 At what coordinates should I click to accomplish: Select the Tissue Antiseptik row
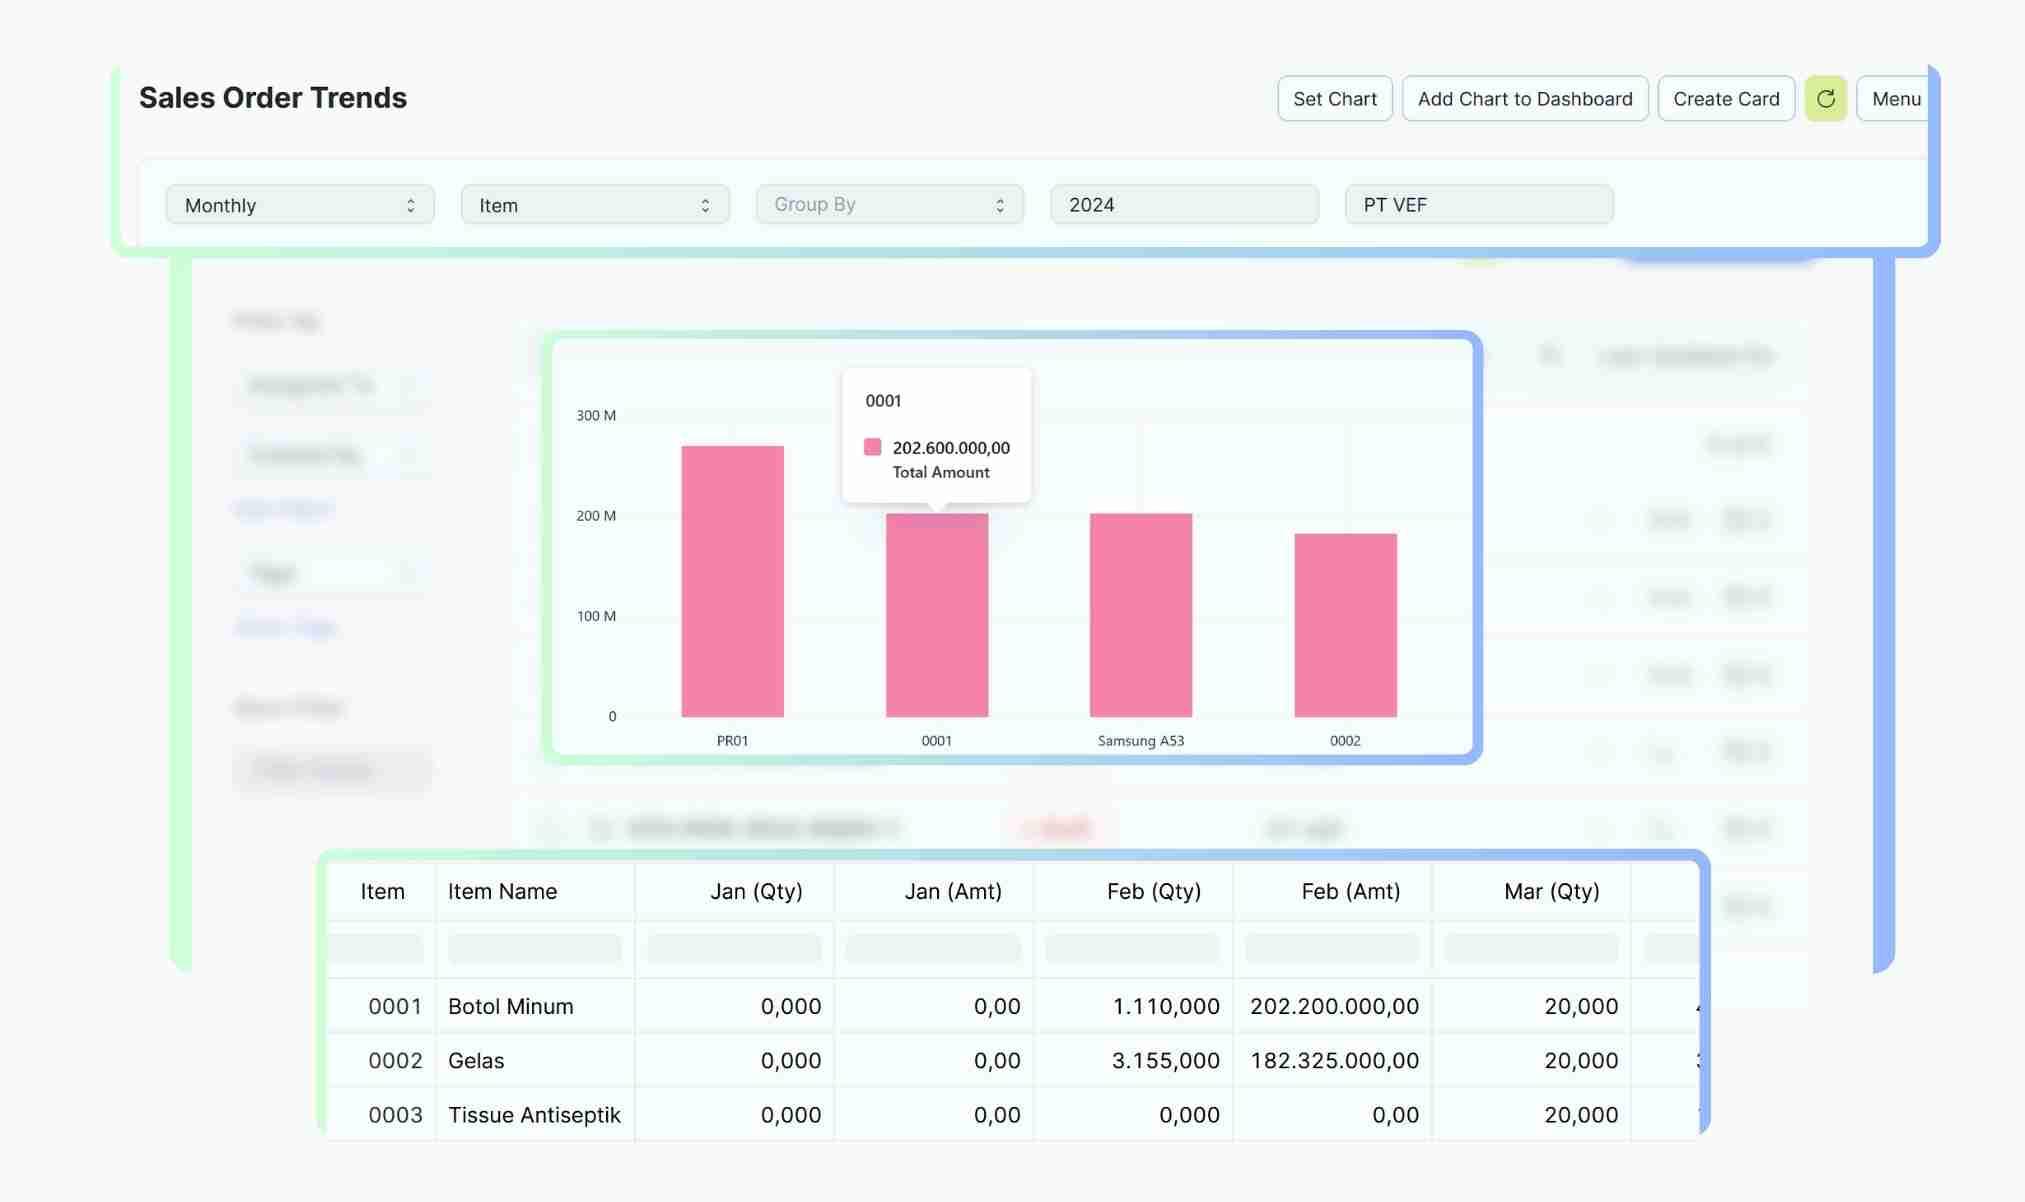pyautogui.click(x=534, y=1114)
